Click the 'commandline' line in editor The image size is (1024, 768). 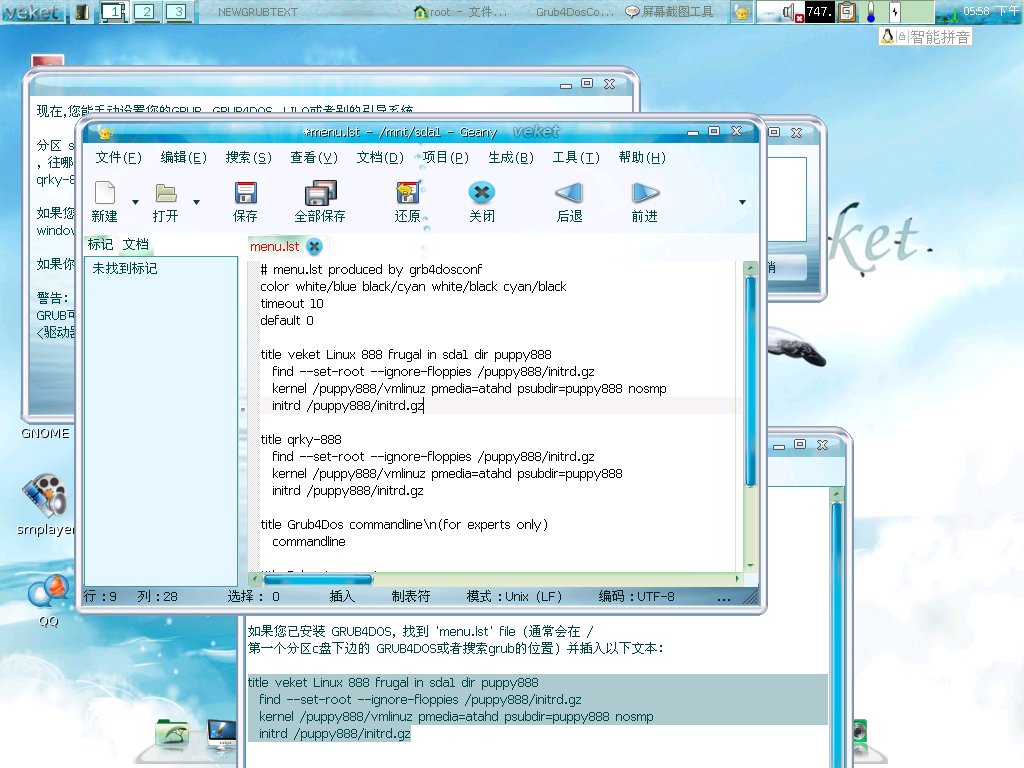309,541
